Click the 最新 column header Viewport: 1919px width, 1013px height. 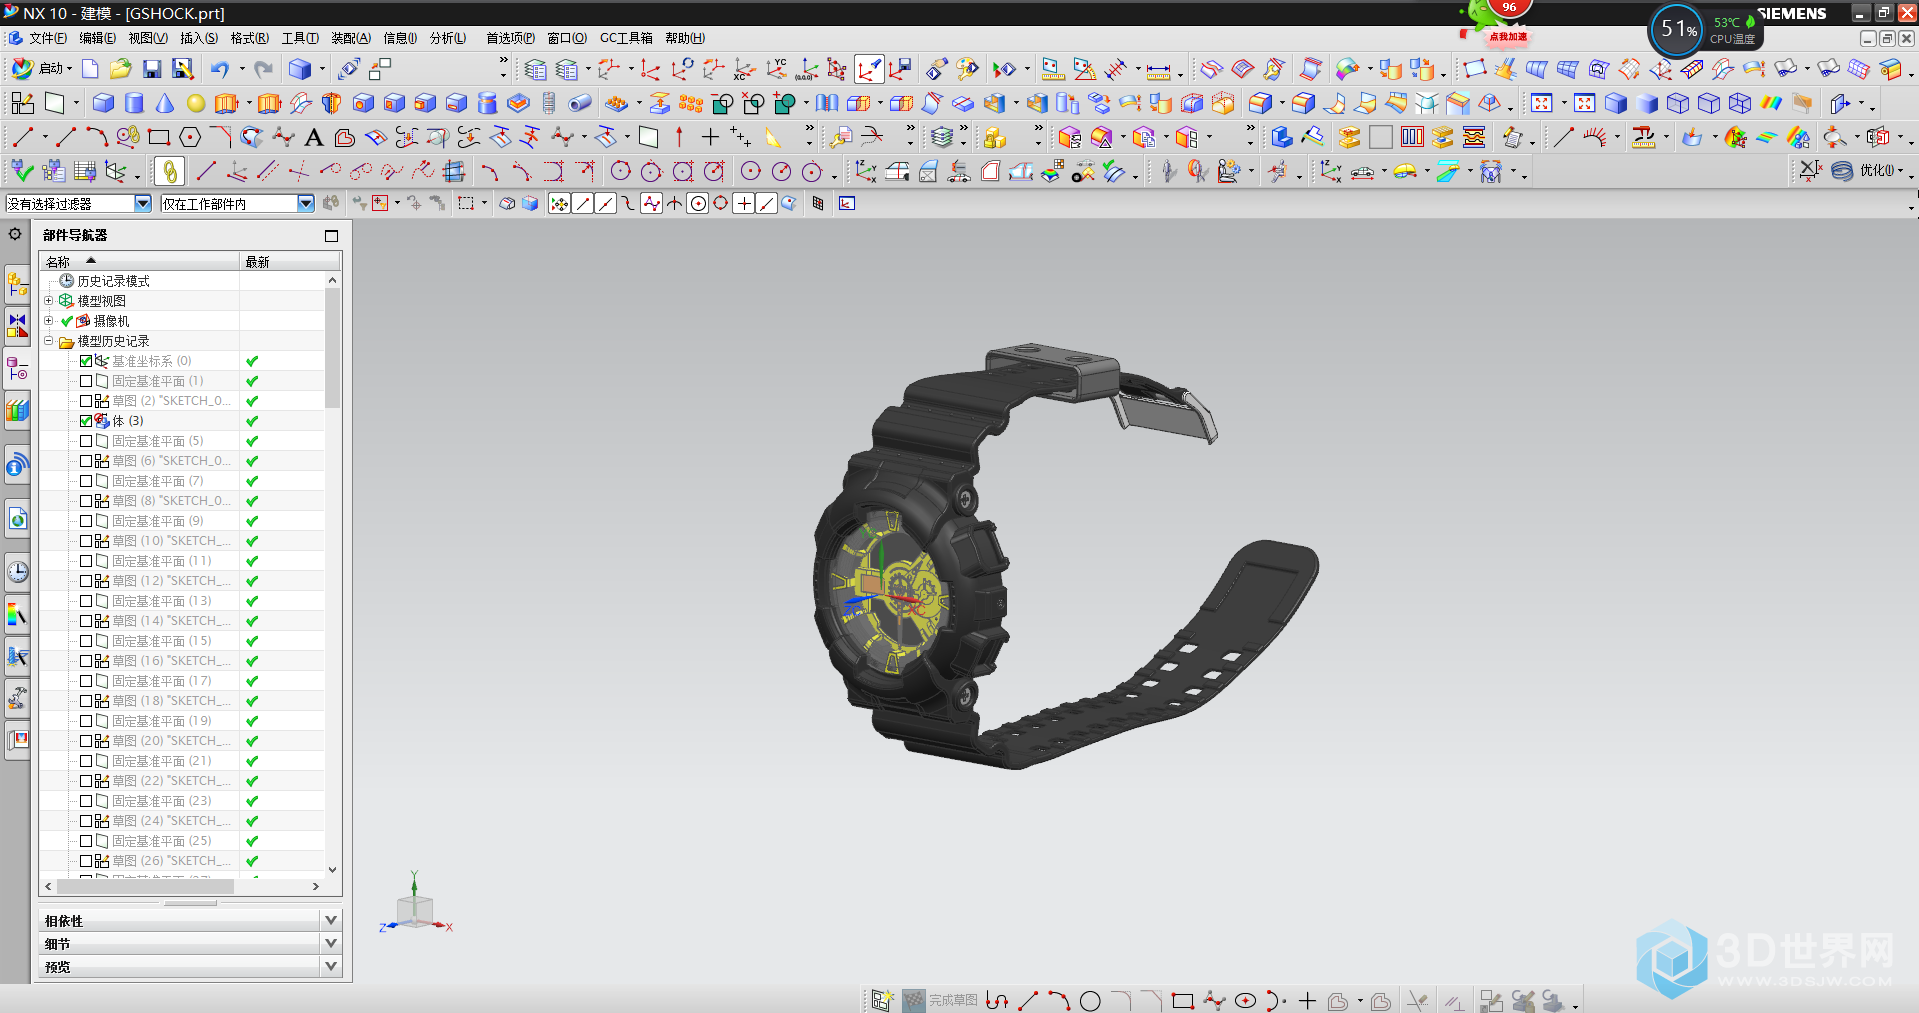(x=290, y=261)
